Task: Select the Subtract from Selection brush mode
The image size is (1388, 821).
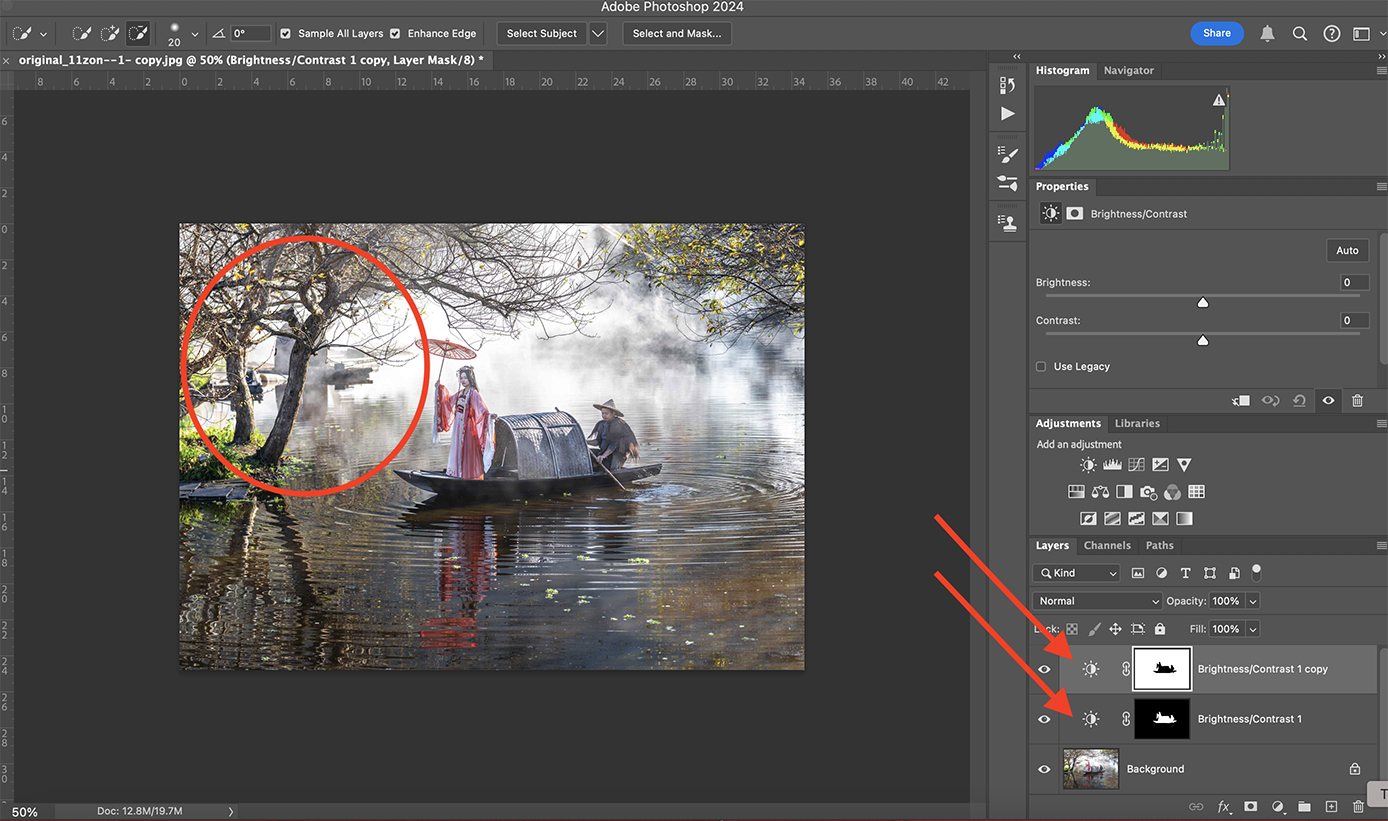Action: (137, 33)
